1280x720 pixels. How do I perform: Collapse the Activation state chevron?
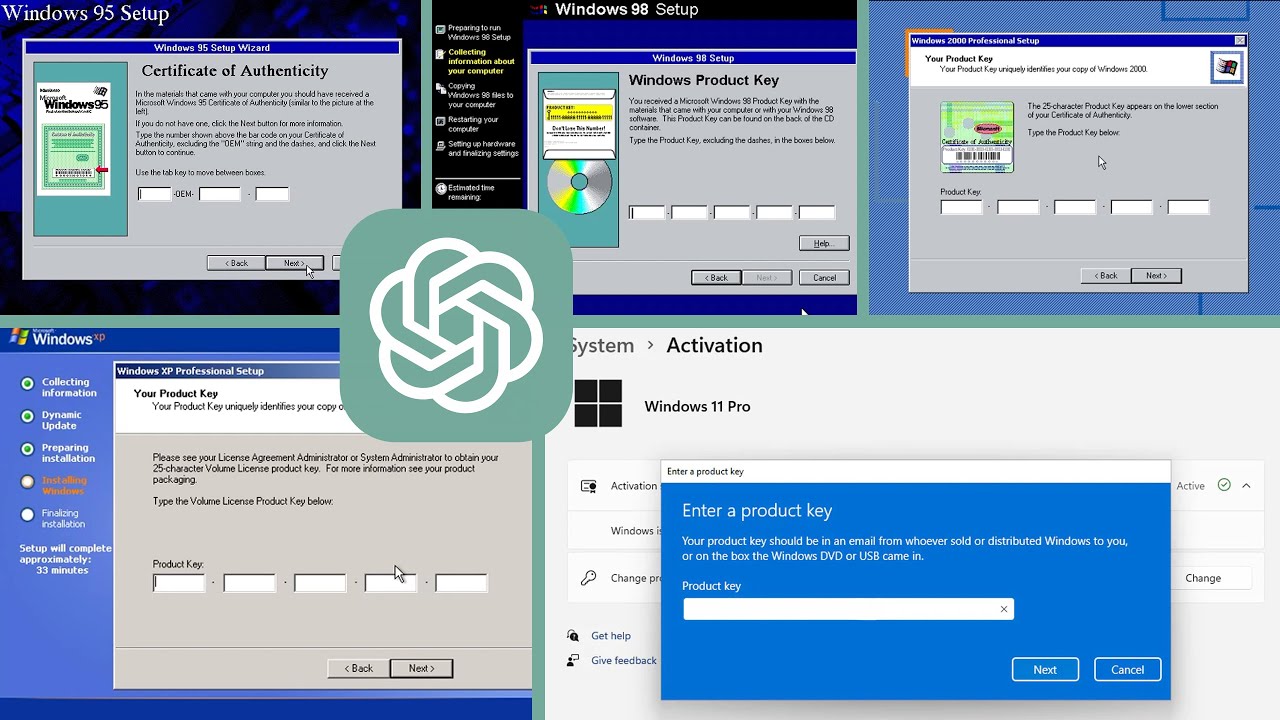(x=1246, y=486)
